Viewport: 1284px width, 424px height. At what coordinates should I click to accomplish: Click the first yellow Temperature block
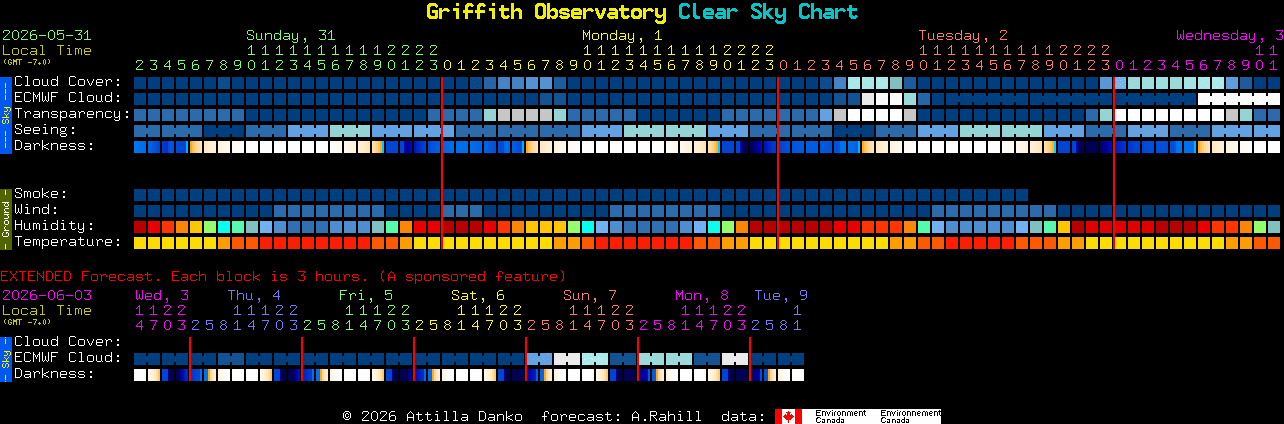coord(140,243)
